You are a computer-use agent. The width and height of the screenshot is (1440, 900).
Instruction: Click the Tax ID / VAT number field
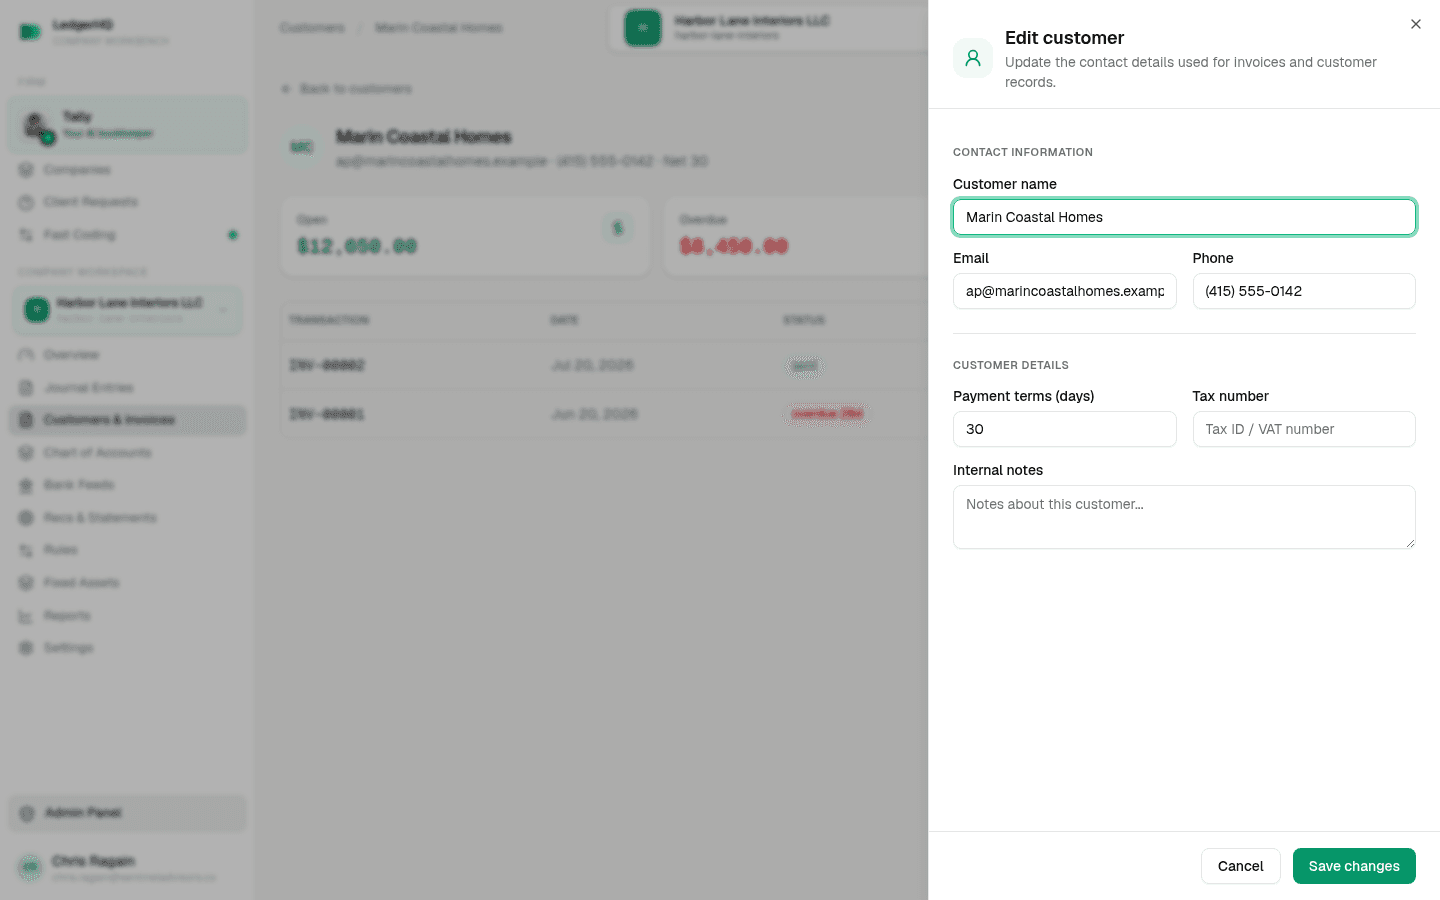click(1304, 429)
